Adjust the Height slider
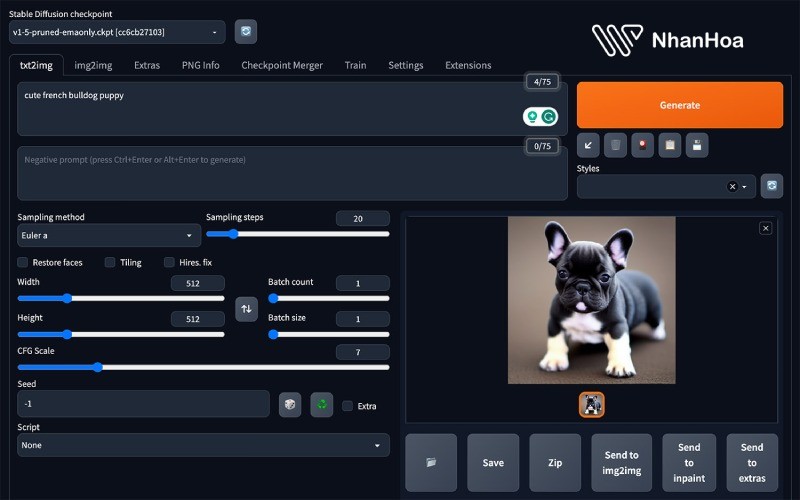 pos(121,335)
